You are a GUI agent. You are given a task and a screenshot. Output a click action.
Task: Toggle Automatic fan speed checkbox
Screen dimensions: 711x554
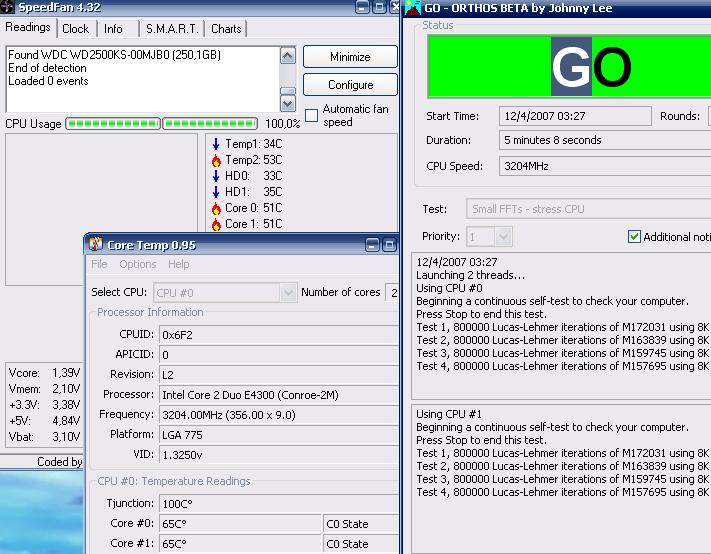tap(312, 116)
